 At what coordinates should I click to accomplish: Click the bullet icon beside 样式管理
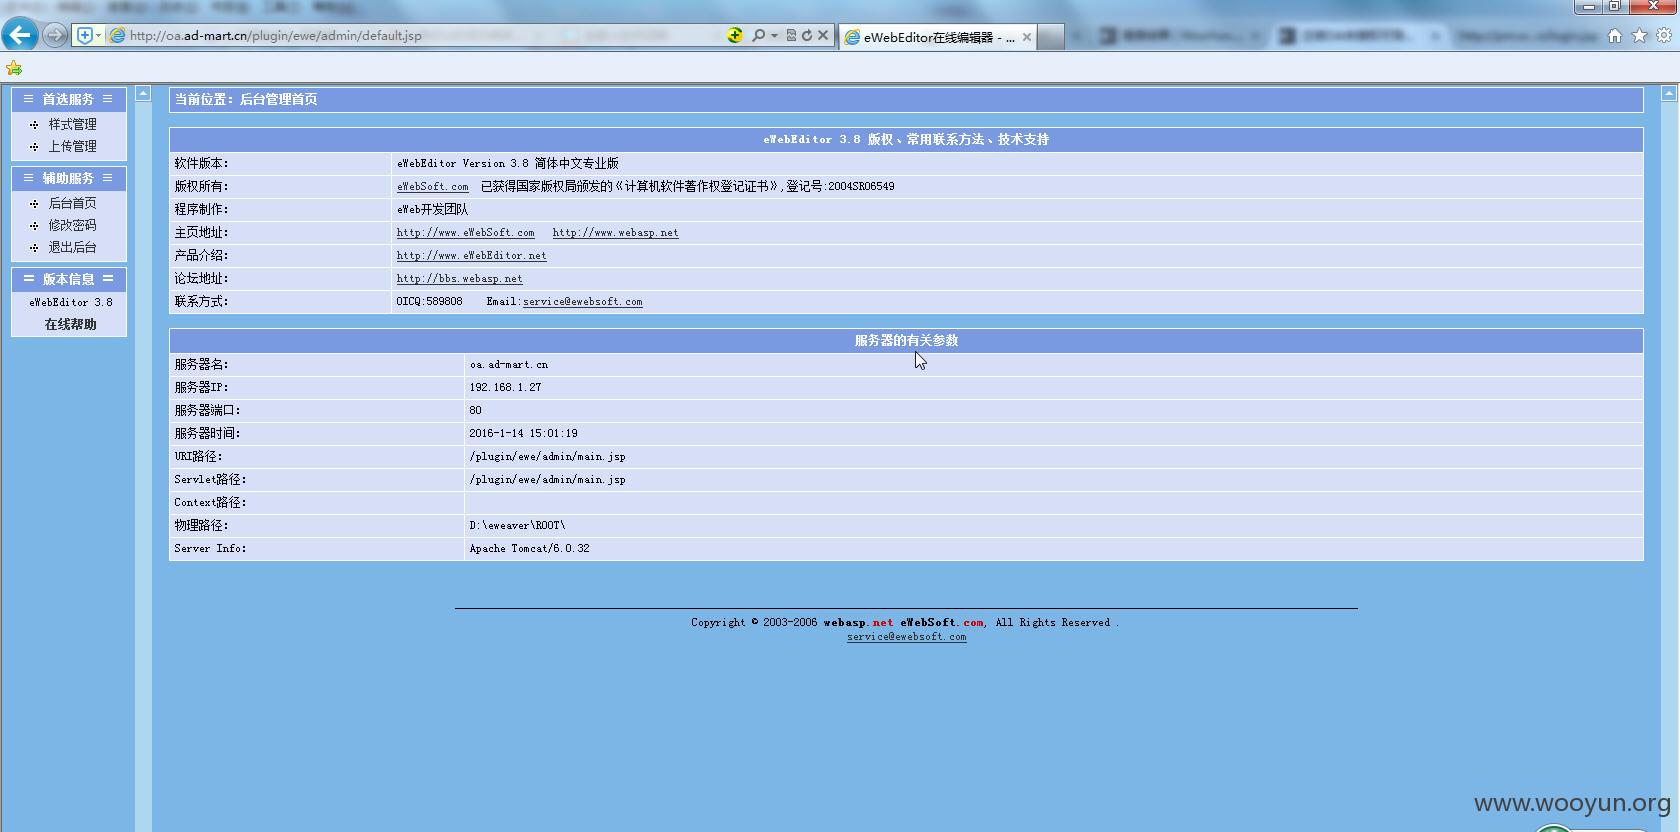pyautogui.click(x=34, y=125)
